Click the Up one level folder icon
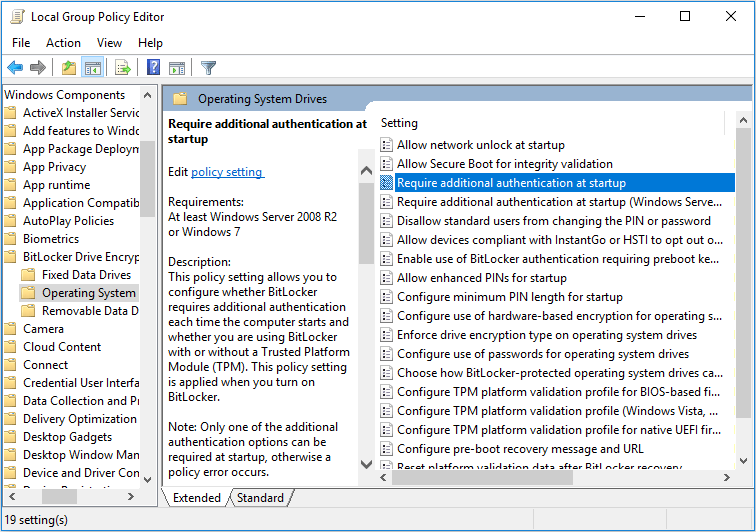 point(69,68)
